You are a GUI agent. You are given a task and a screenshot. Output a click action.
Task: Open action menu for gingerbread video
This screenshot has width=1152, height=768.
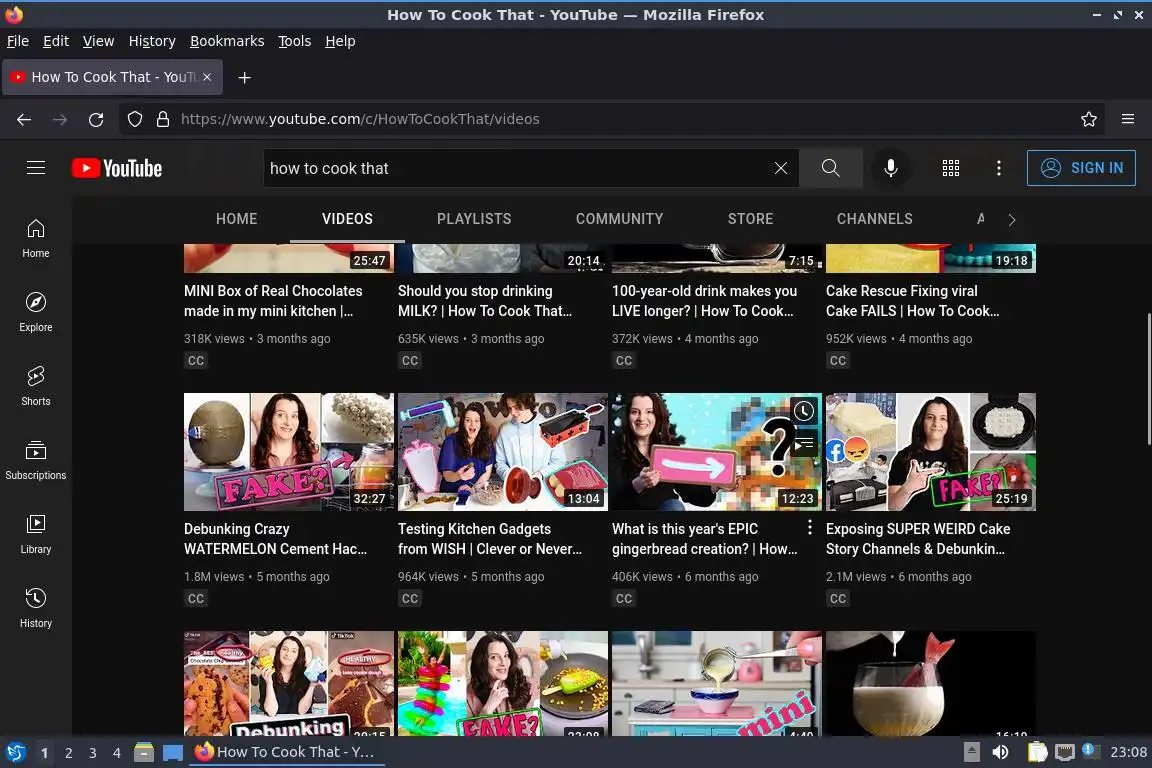coord(810,527)
